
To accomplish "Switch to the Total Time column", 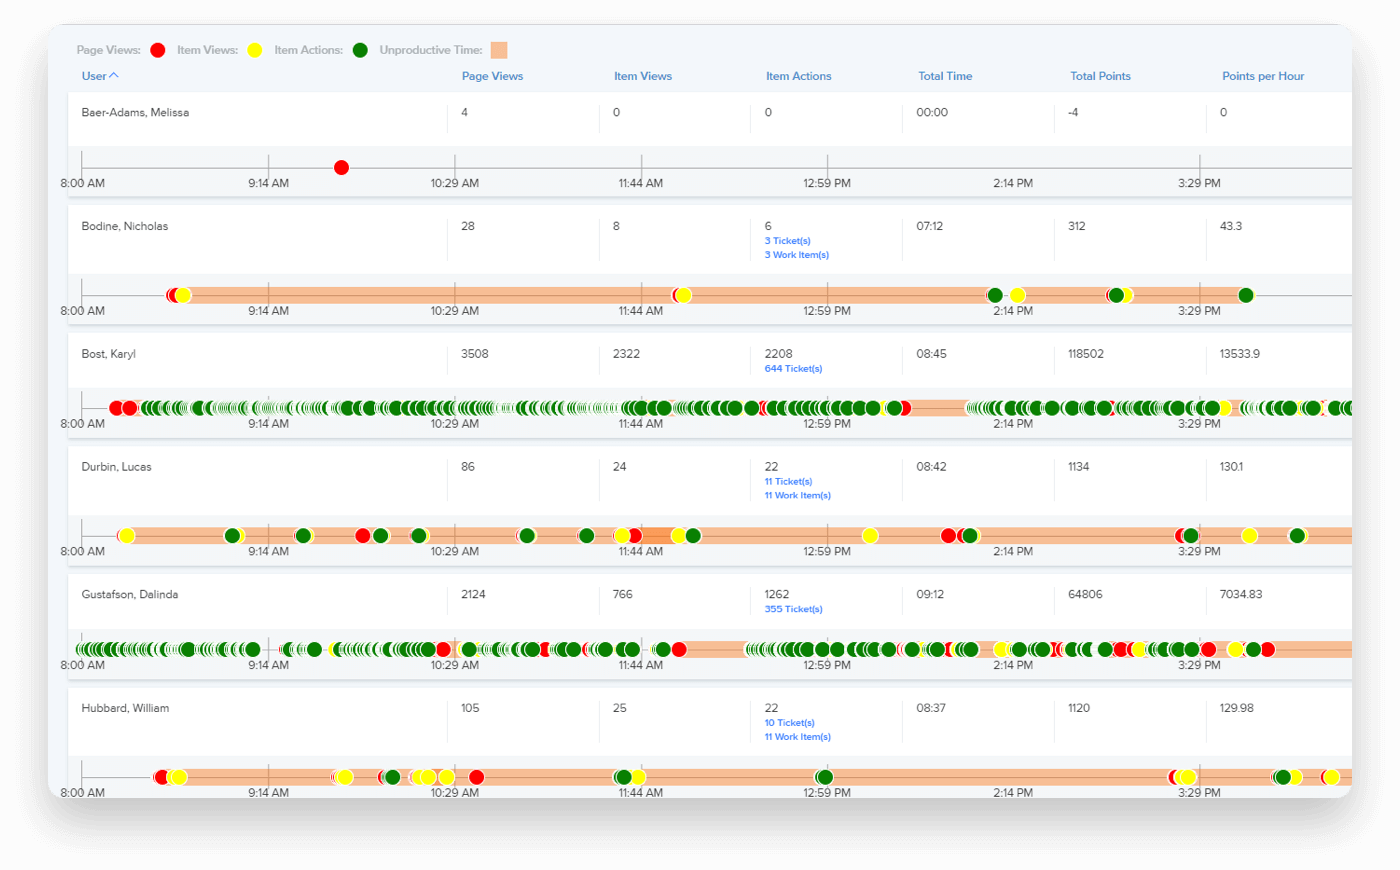I will 944,76.
